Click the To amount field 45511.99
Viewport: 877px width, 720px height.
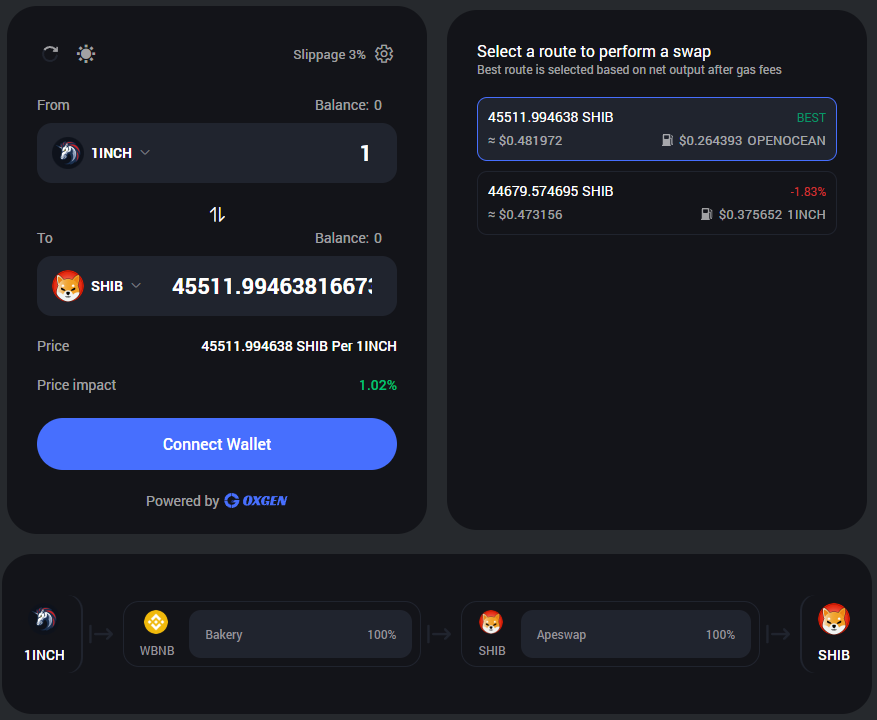click(272, 286)
